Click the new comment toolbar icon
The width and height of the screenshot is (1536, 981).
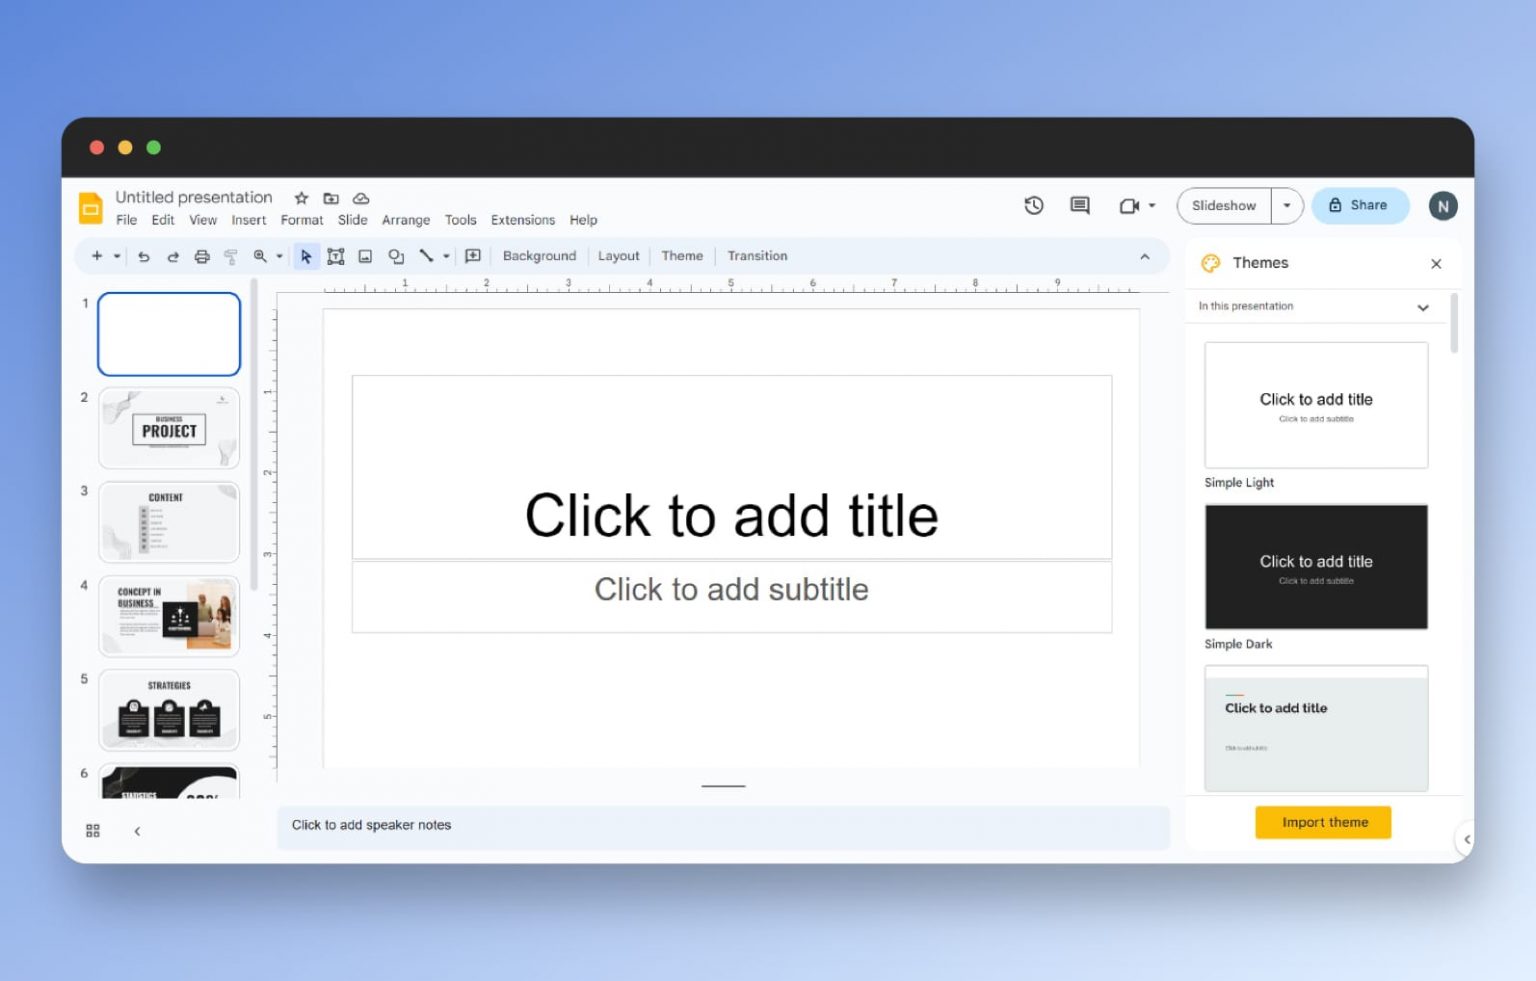pyautogui.click(x=472, y=256)
